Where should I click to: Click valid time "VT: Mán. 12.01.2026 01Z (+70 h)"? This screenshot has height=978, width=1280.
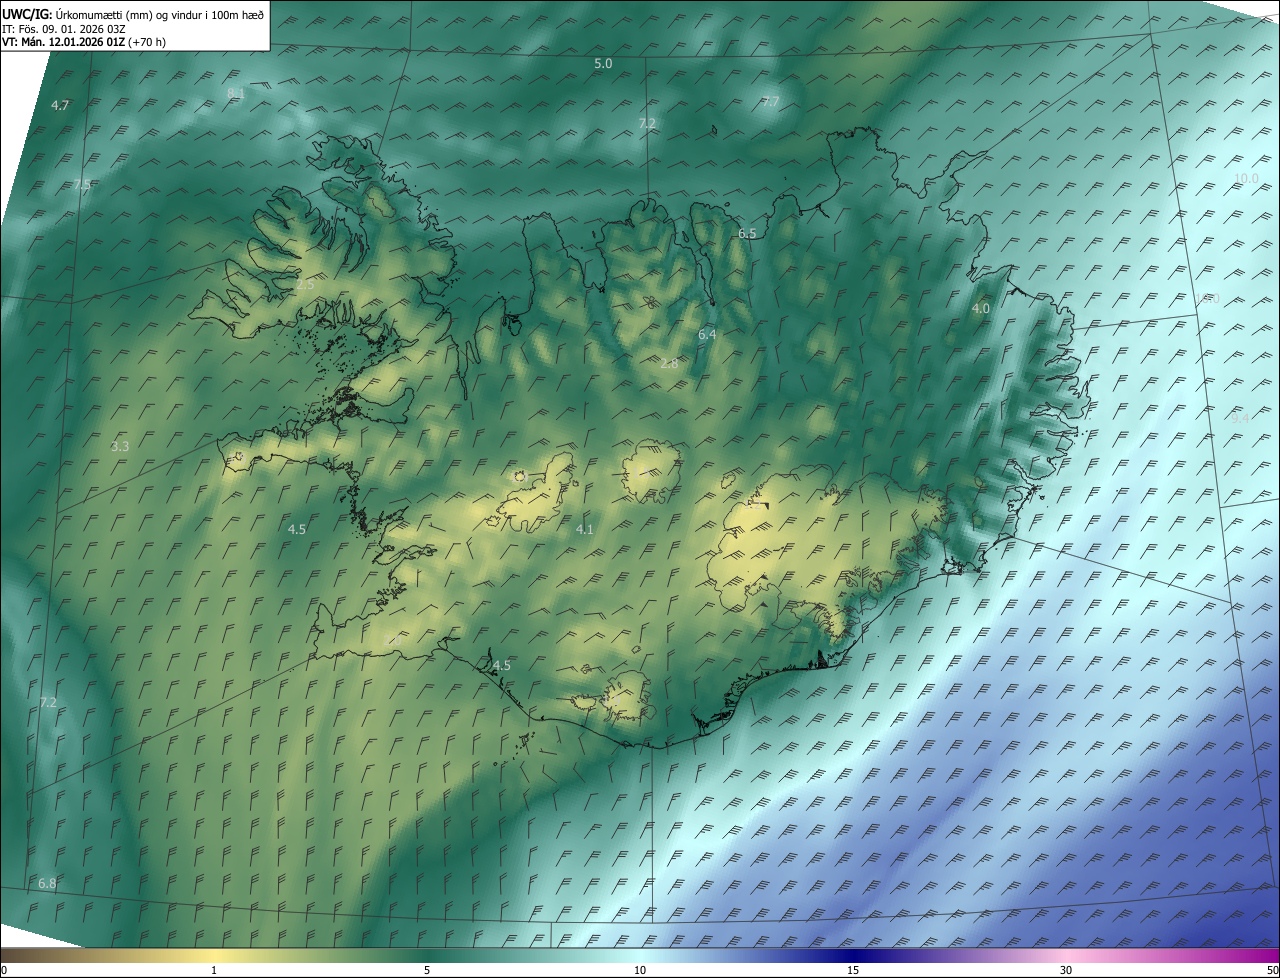(x=84, y=42)
